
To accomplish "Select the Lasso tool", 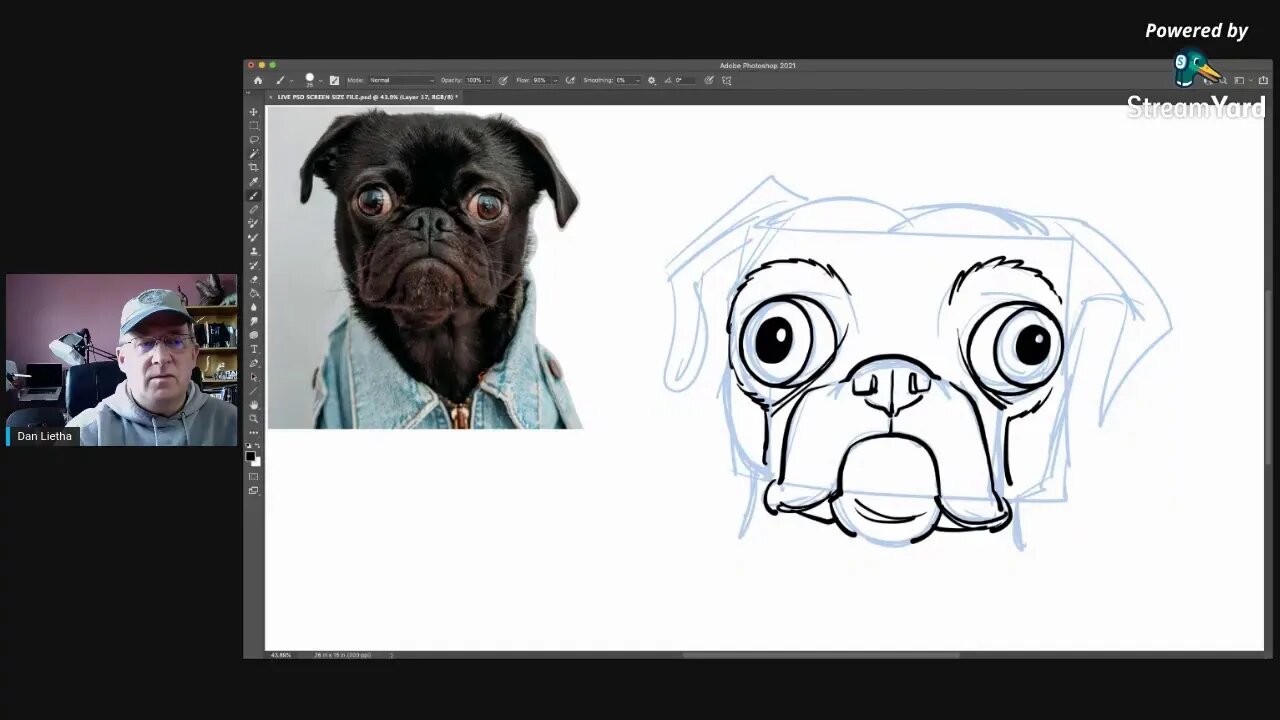I will tap(254, 139).
